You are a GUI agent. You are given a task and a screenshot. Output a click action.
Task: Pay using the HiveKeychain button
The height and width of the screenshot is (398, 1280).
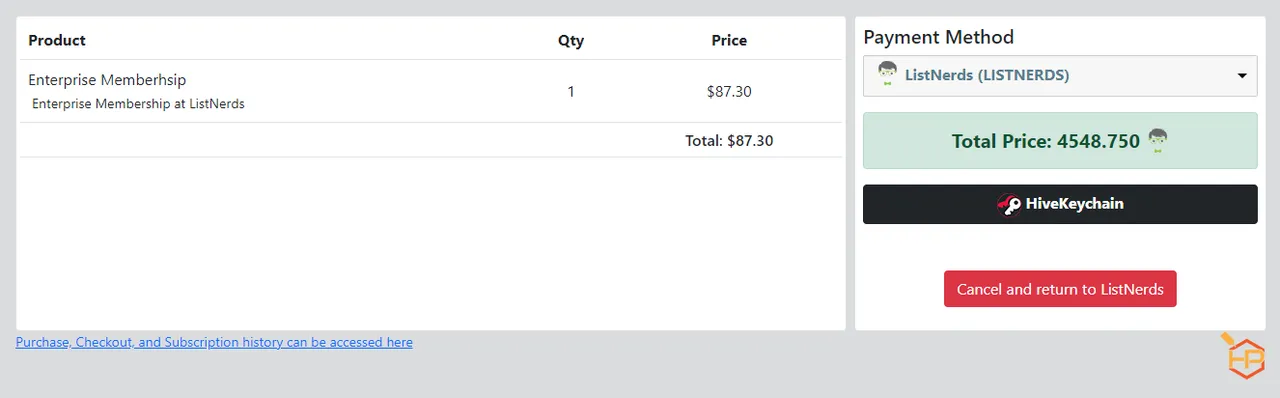coord(1060,204)
